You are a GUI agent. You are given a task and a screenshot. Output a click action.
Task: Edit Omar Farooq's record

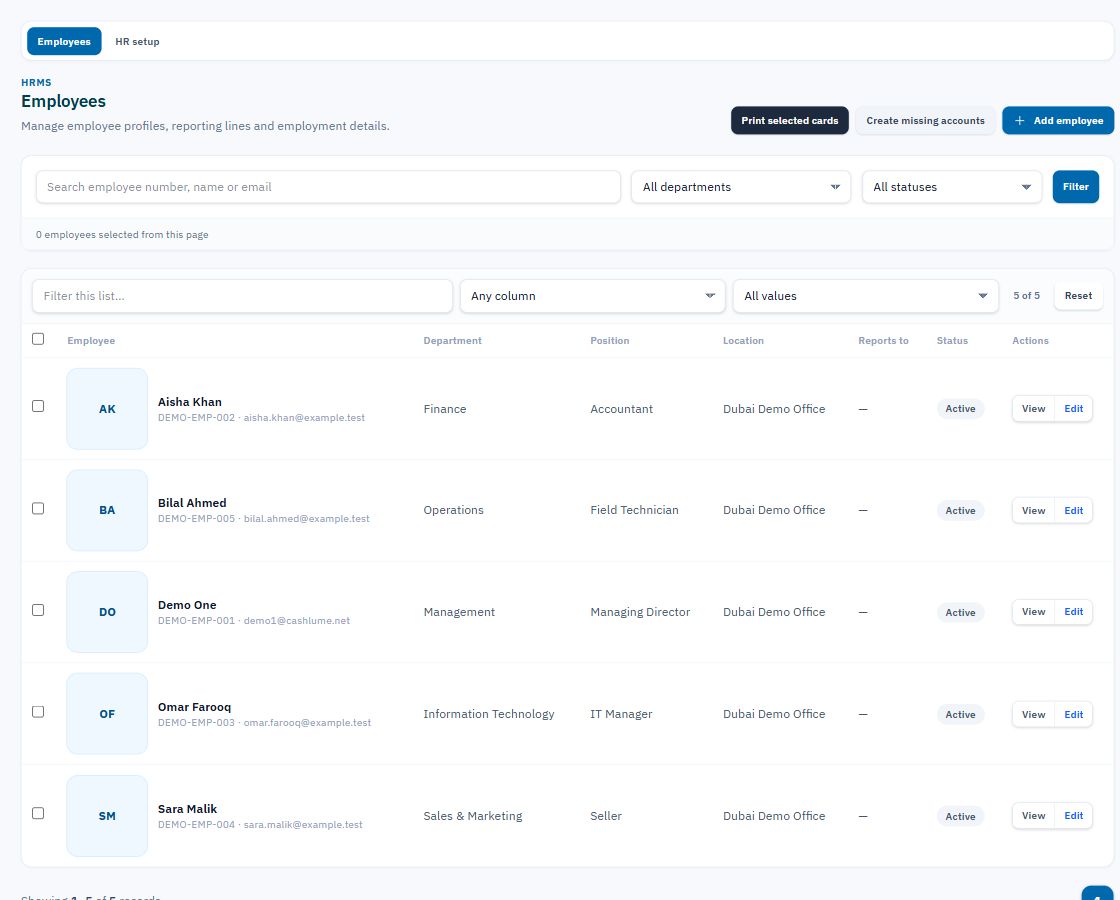(x=1074, y=714)
